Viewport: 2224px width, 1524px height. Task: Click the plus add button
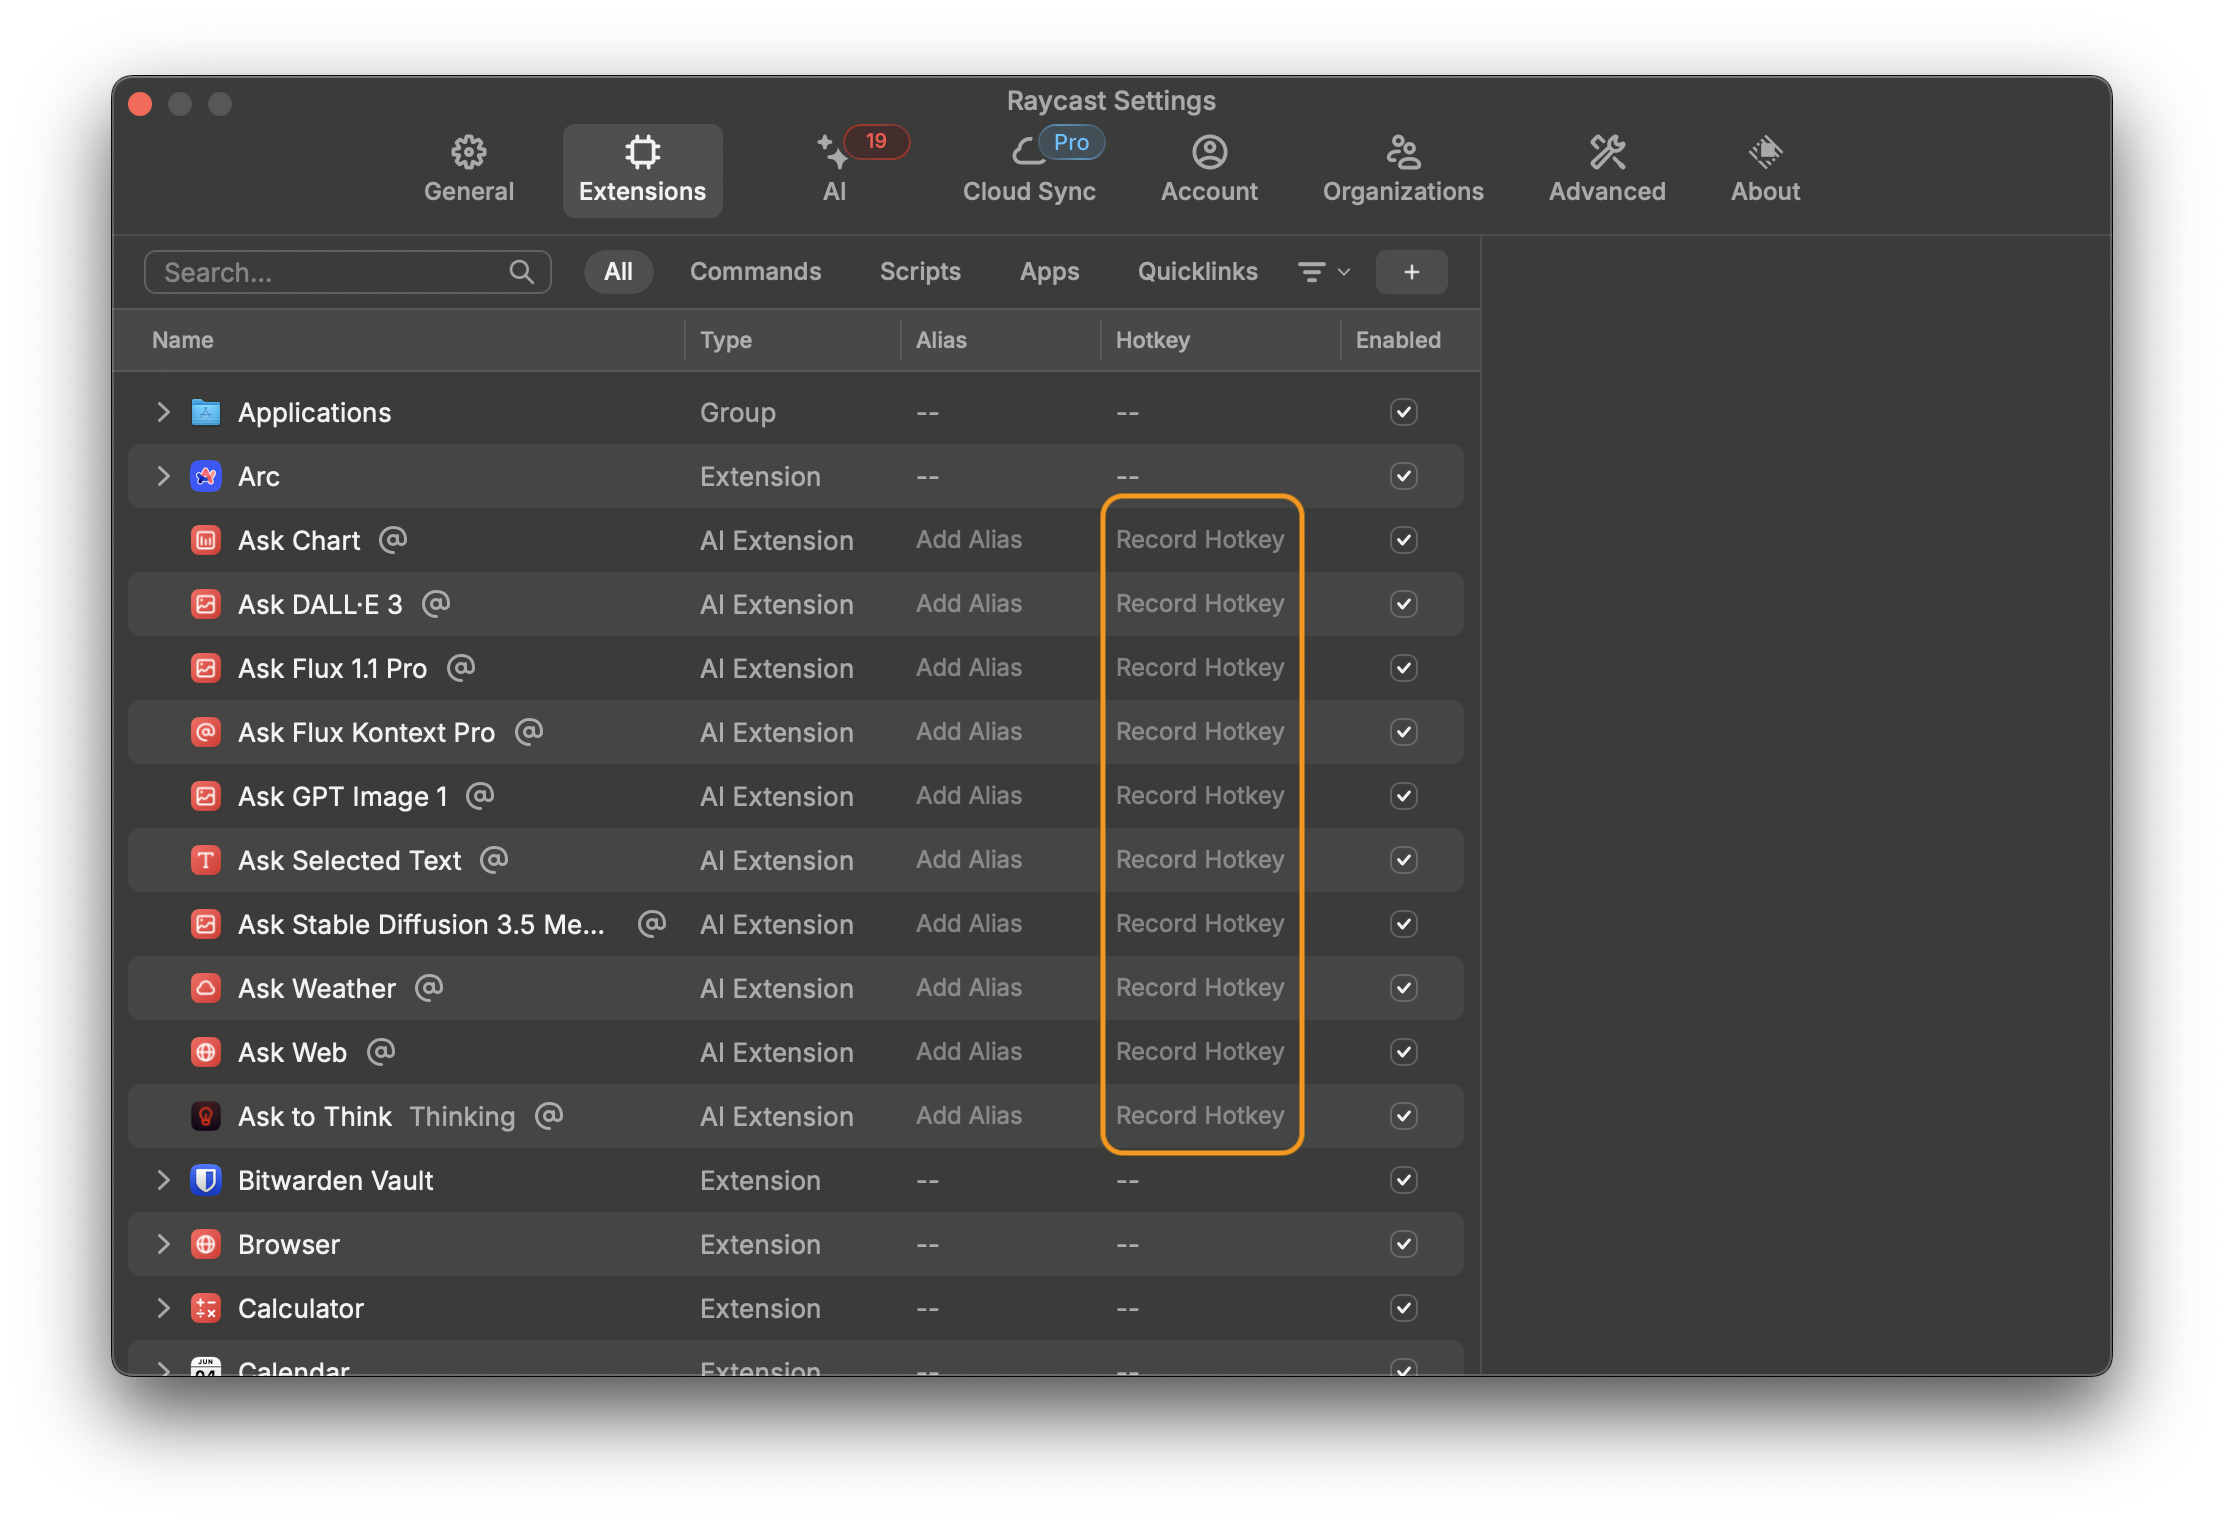[1411, 272]
